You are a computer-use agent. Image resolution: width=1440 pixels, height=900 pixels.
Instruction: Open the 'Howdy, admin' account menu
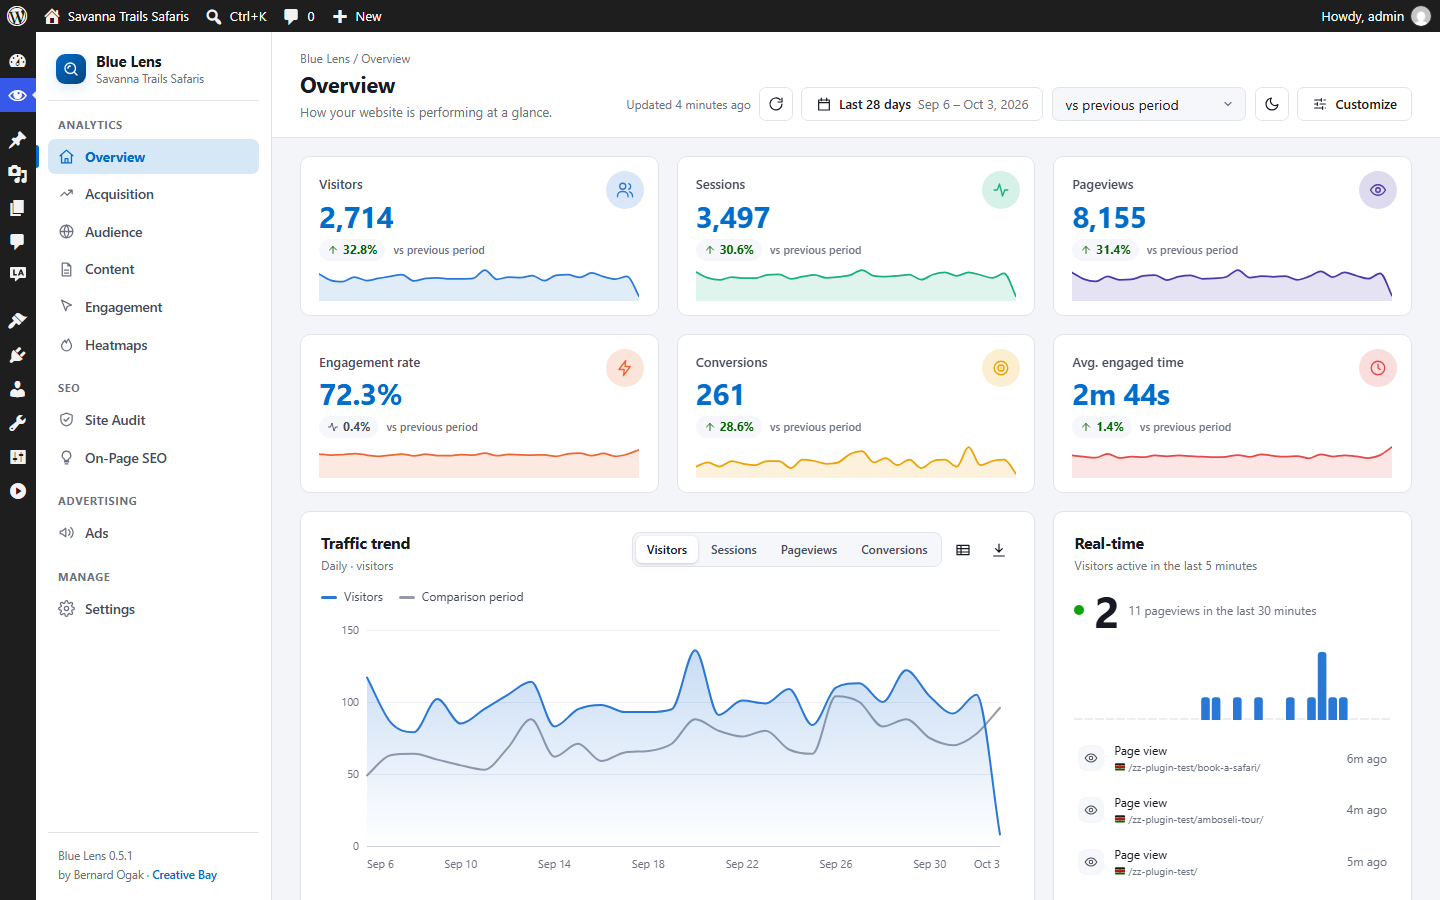pos(1375,16)
